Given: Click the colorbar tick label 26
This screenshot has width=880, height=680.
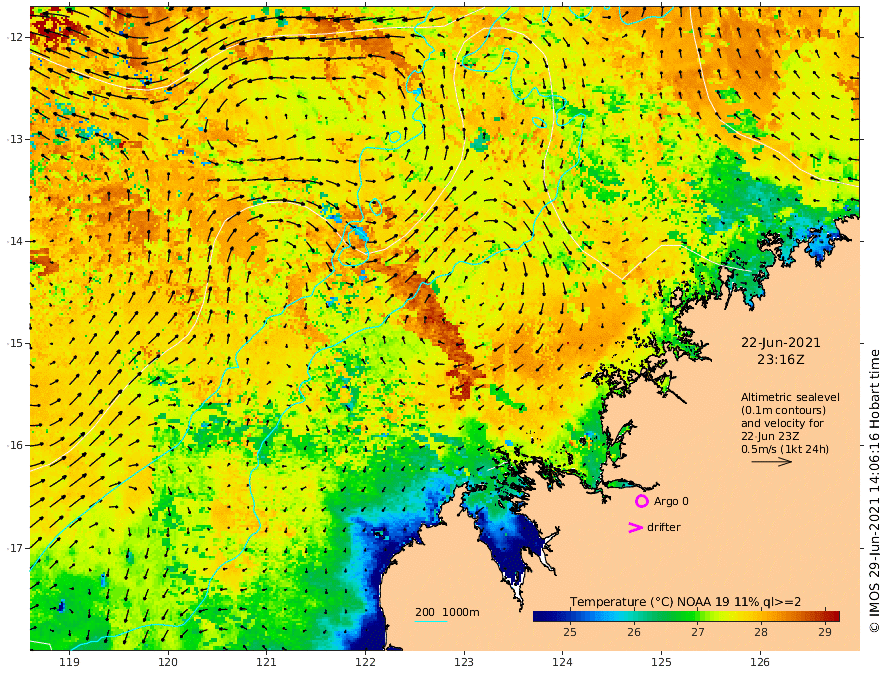Looking at the screenshot, I should point(634,632).
